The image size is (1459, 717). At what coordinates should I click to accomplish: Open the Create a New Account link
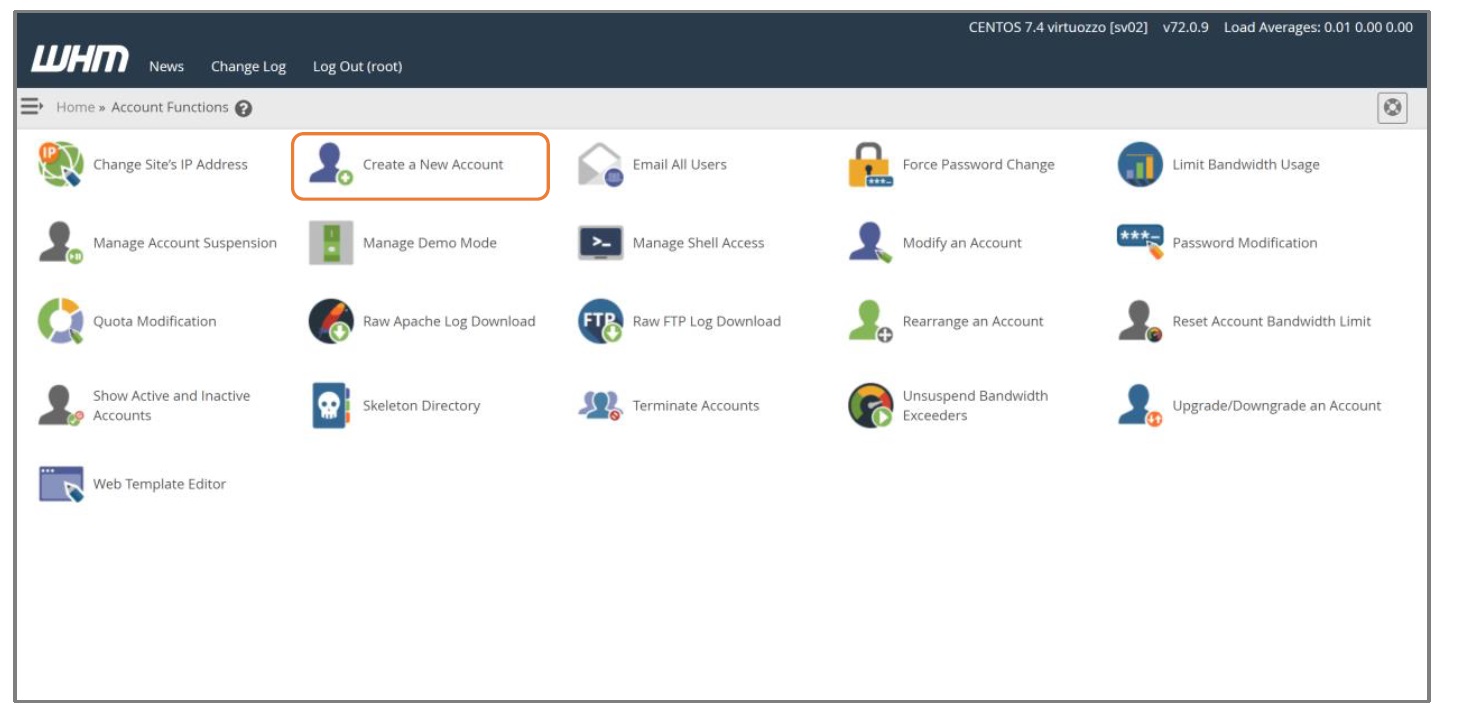click(x=433, y=165)
